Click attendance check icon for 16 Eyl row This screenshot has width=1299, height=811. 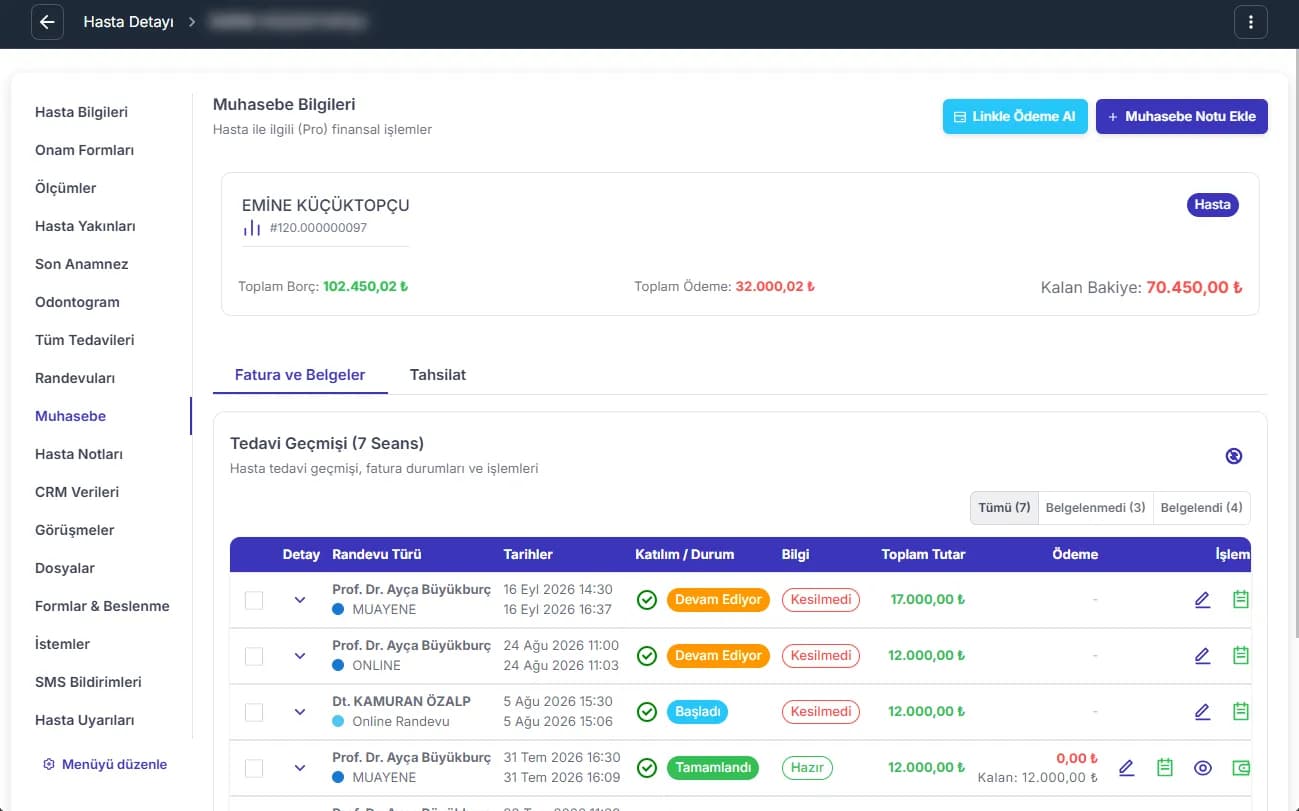click(647, 600)
